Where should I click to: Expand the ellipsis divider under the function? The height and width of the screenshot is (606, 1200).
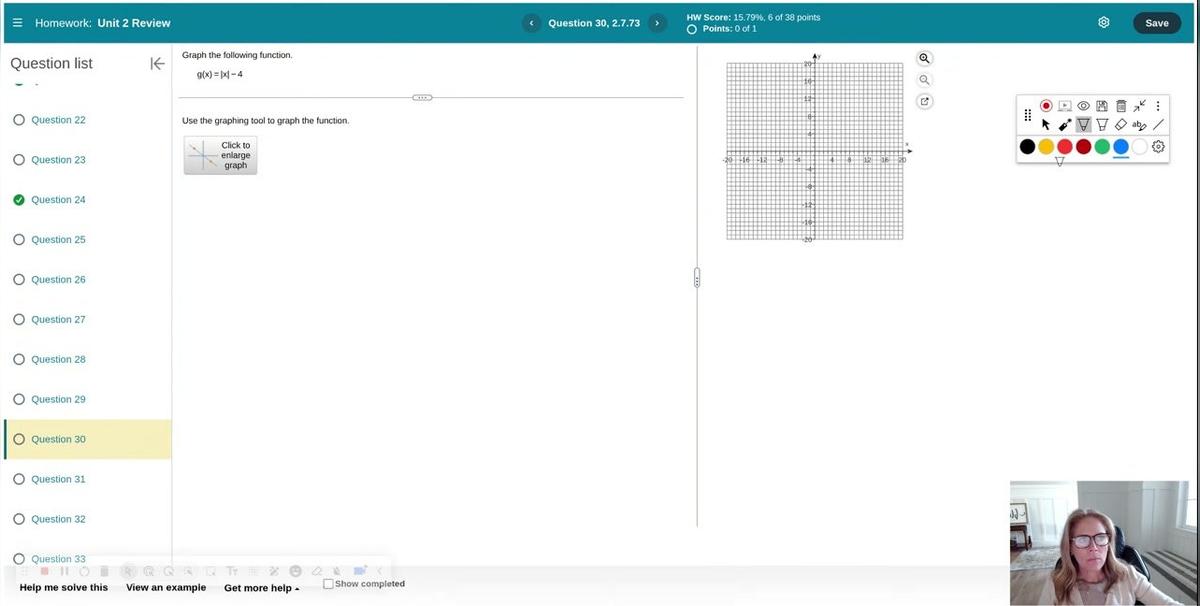coord(422,97)
